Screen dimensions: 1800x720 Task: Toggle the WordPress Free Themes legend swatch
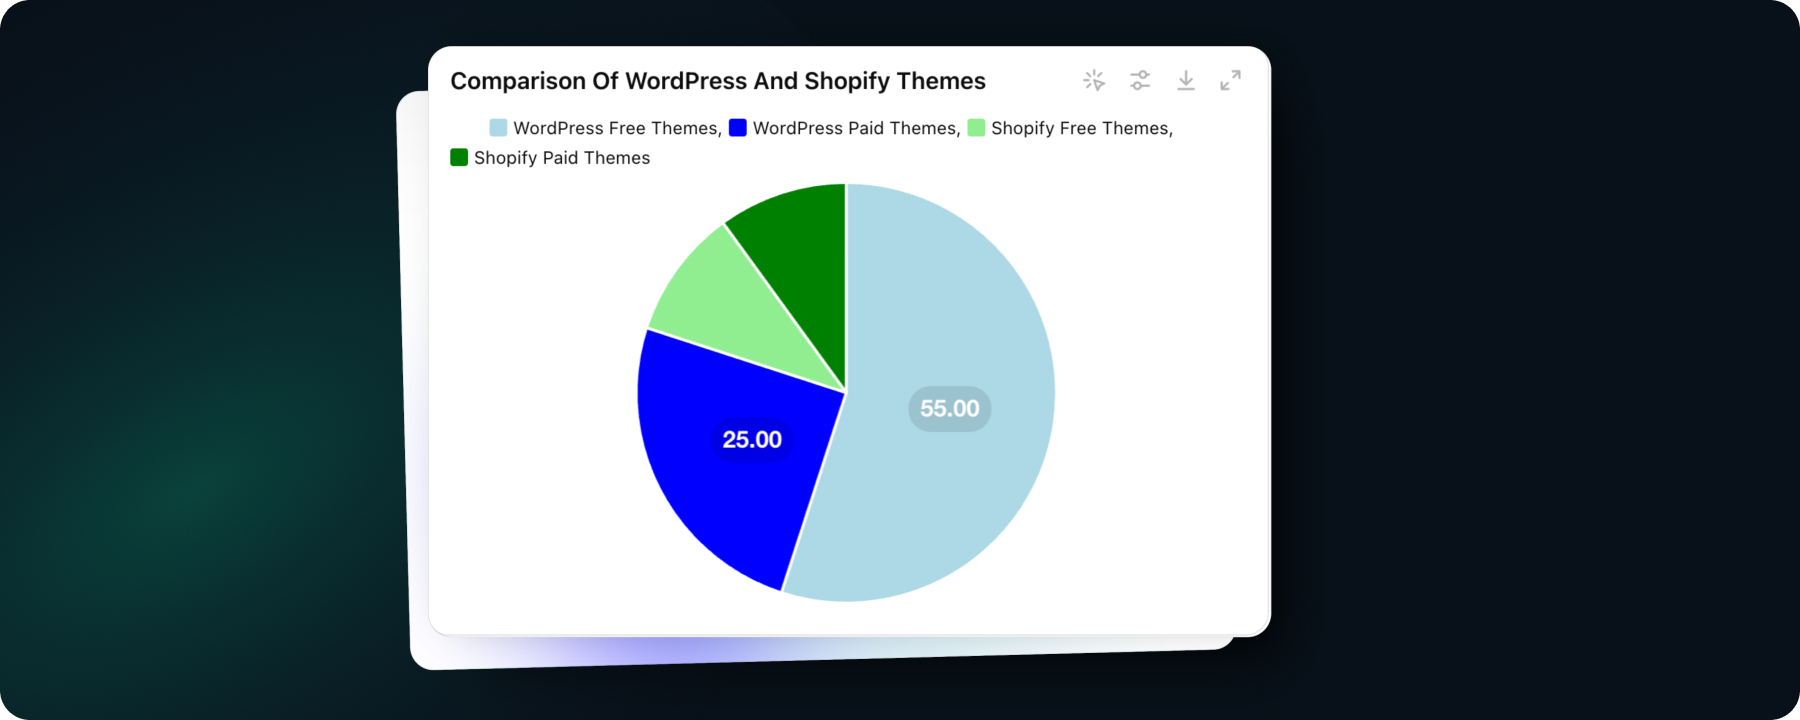(498, 128)
